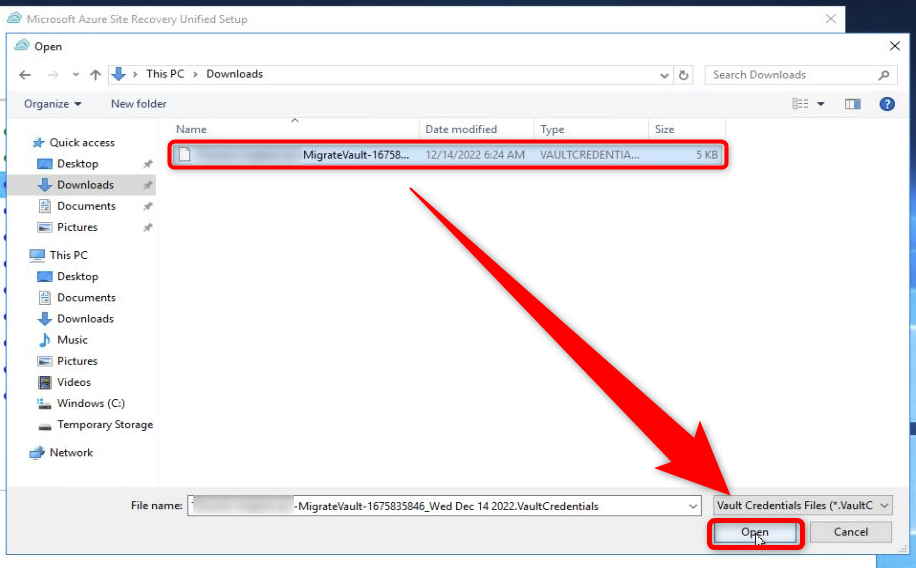Open Downloads under Quick access
Viewport: 916px width, 568px height.
click(85, 185)
